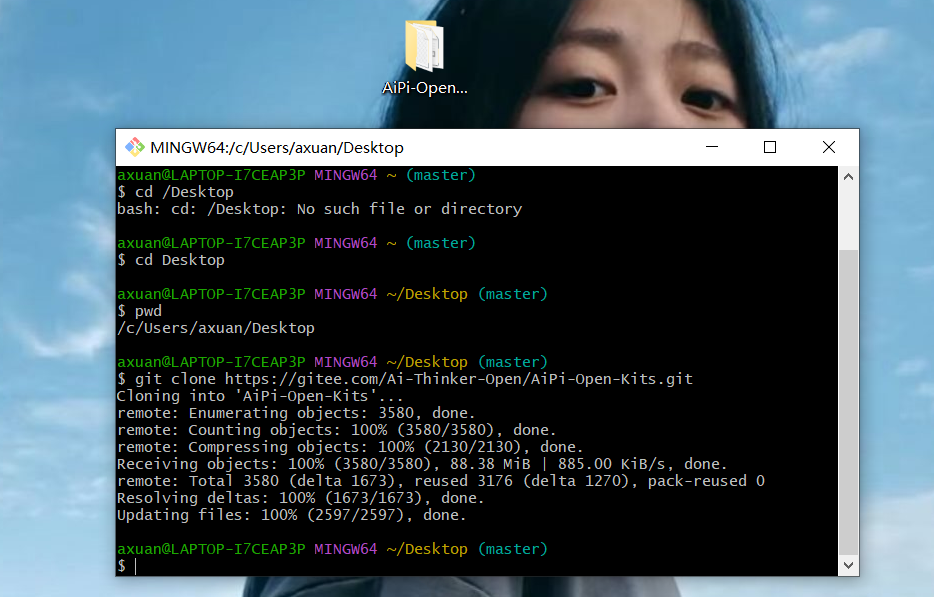Click the '$ cd Desktop' command line
This screenshot has width=934, height=597.
point(171,260)
